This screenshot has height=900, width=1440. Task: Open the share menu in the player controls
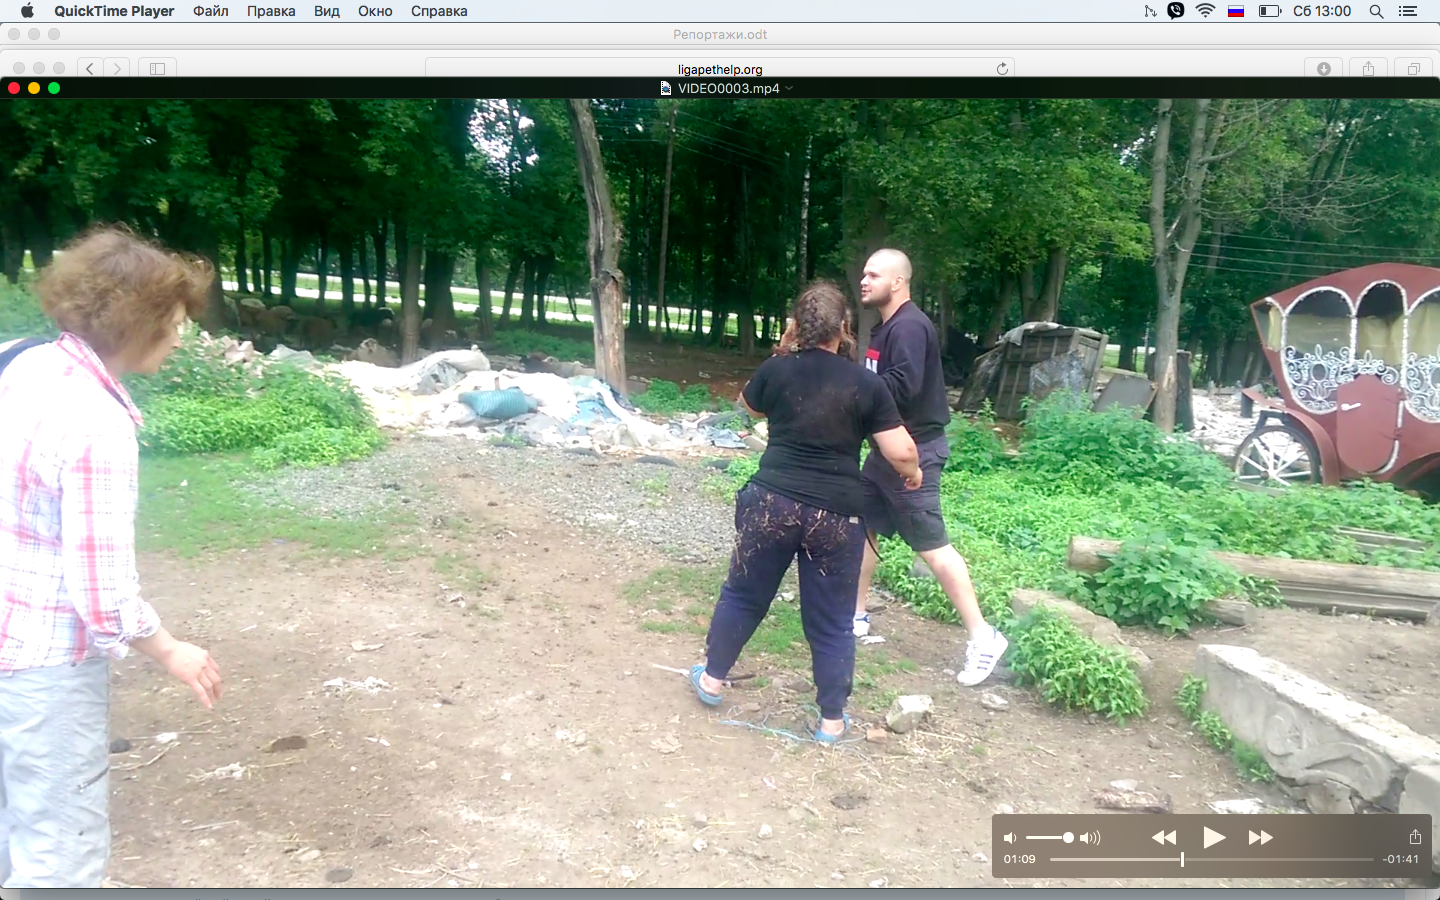point(1415,837)
